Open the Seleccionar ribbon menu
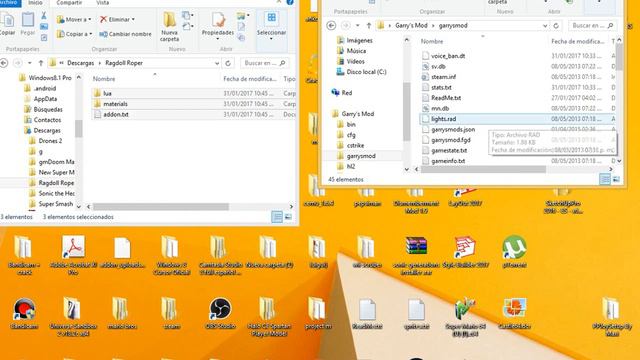 point(271,27)
